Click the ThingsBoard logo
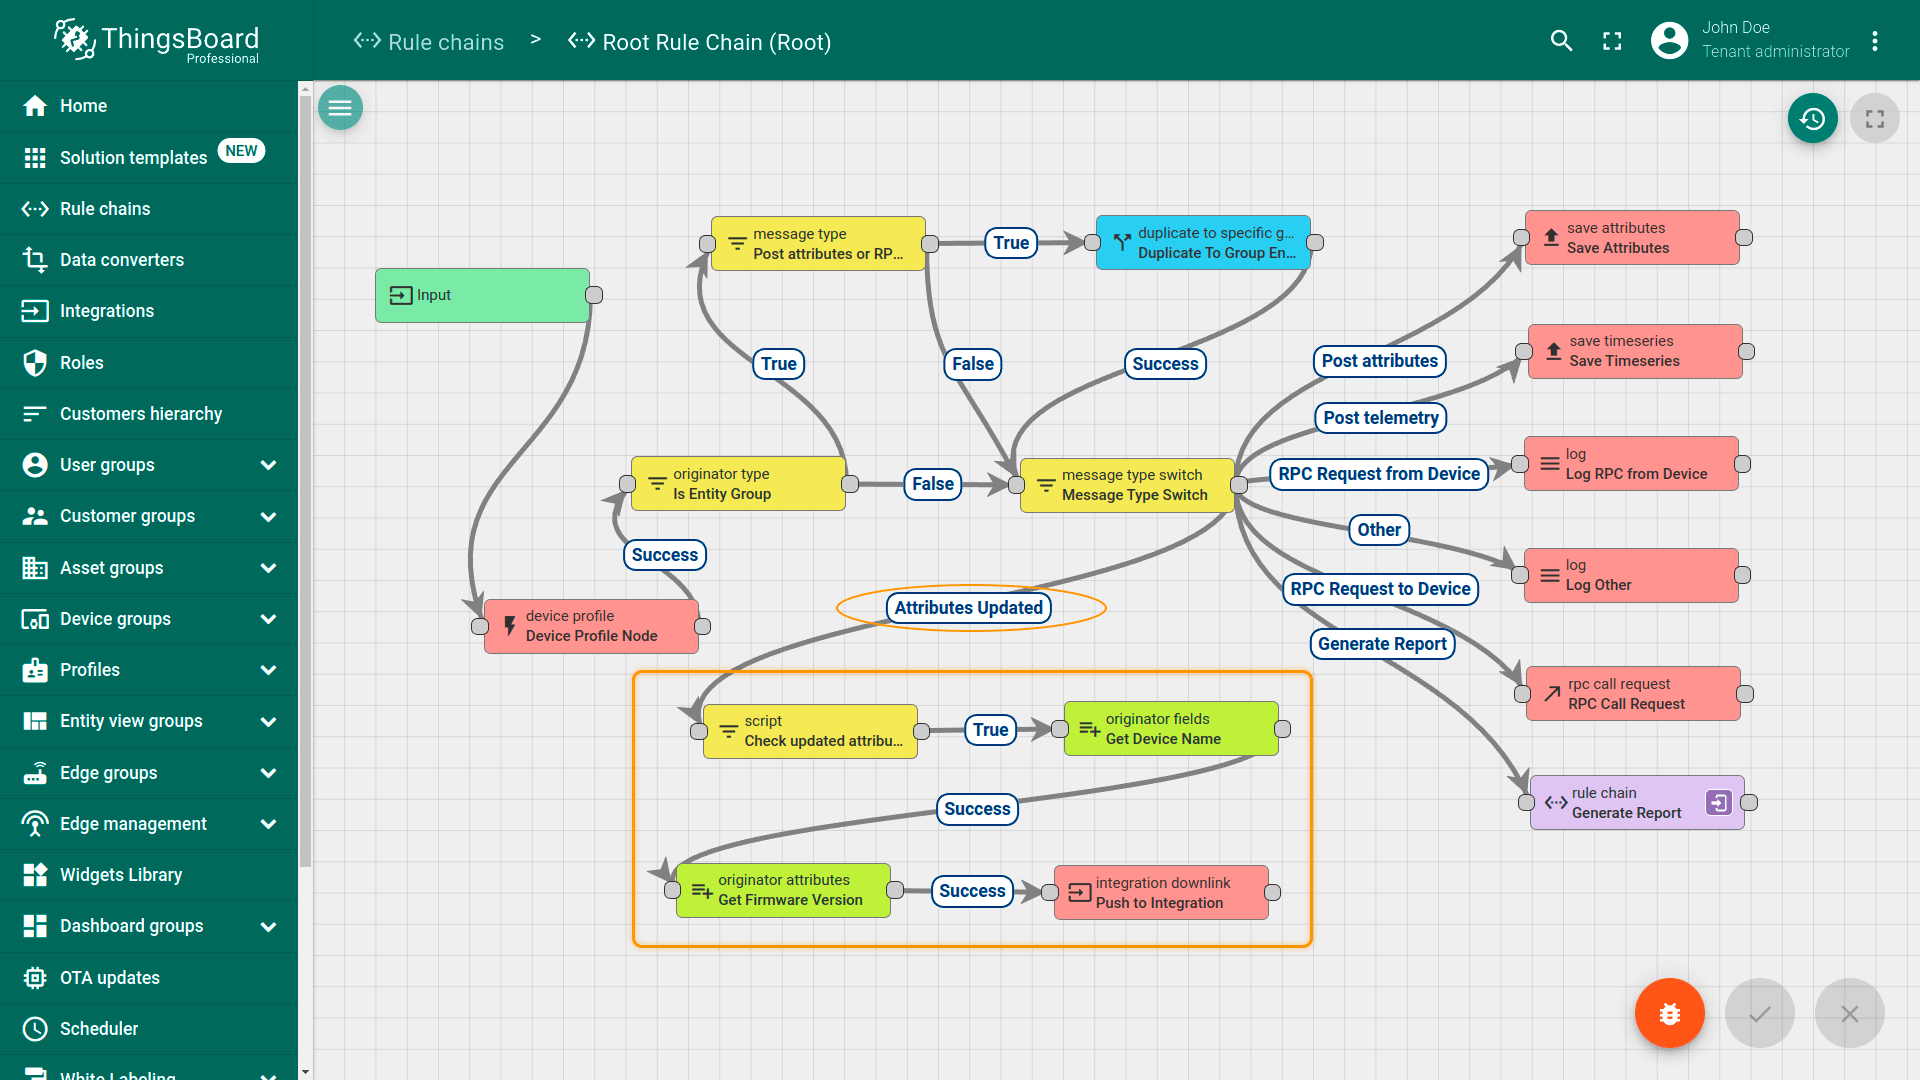 tap(157, 41)
